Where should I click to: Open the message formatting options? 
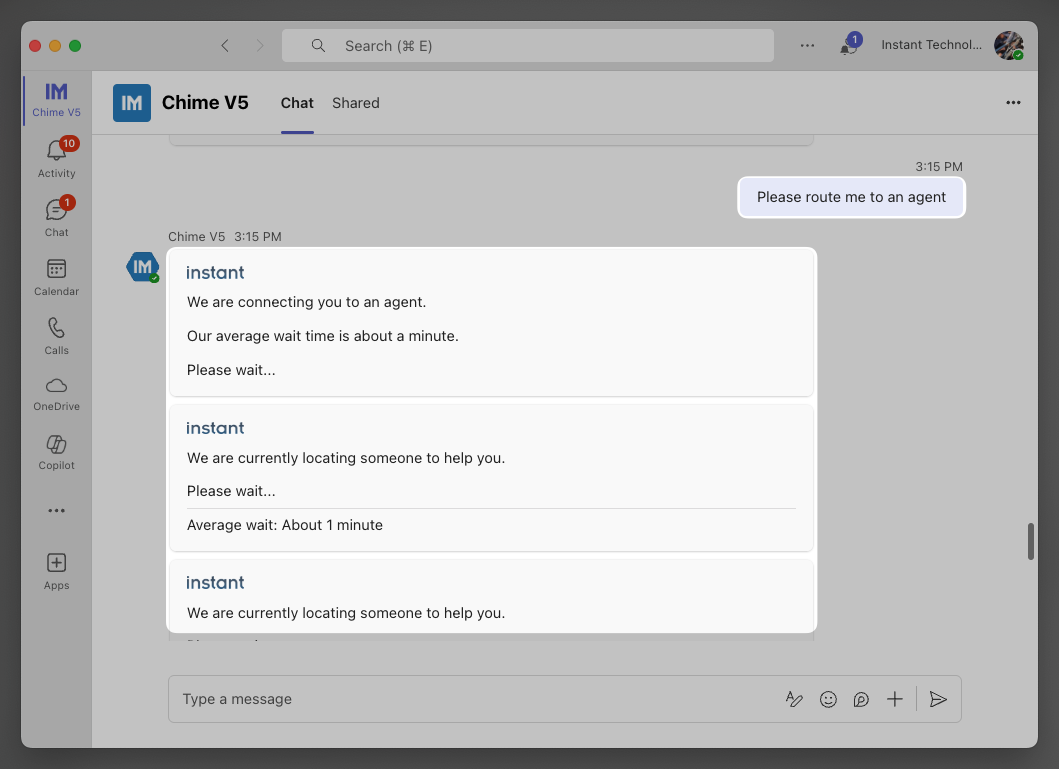pos(794,699)
